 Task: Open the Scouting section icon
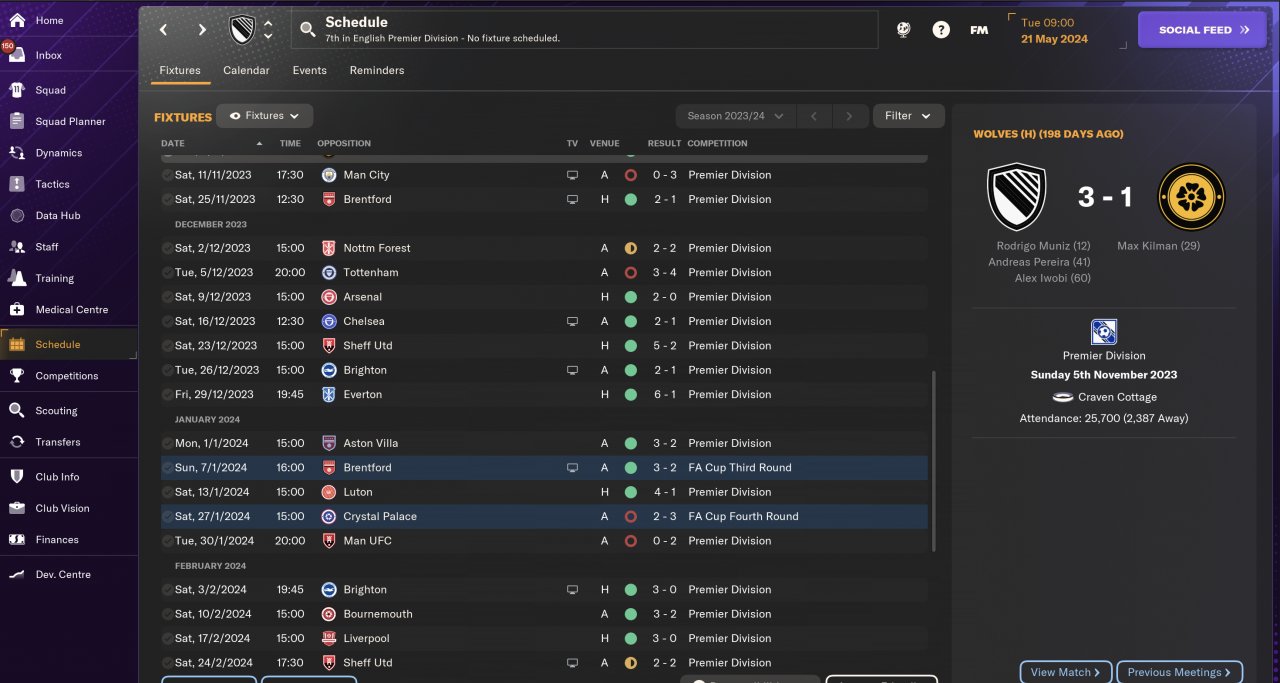(x=17, y=410)
